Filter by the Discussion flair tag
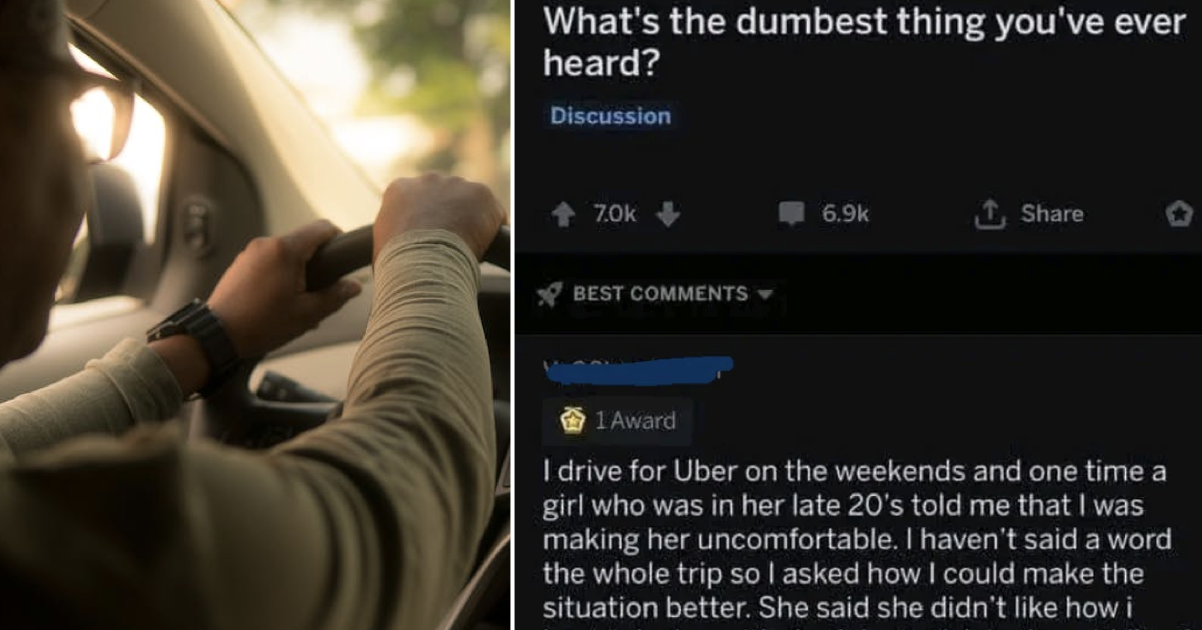 click(x=611, y=116)
